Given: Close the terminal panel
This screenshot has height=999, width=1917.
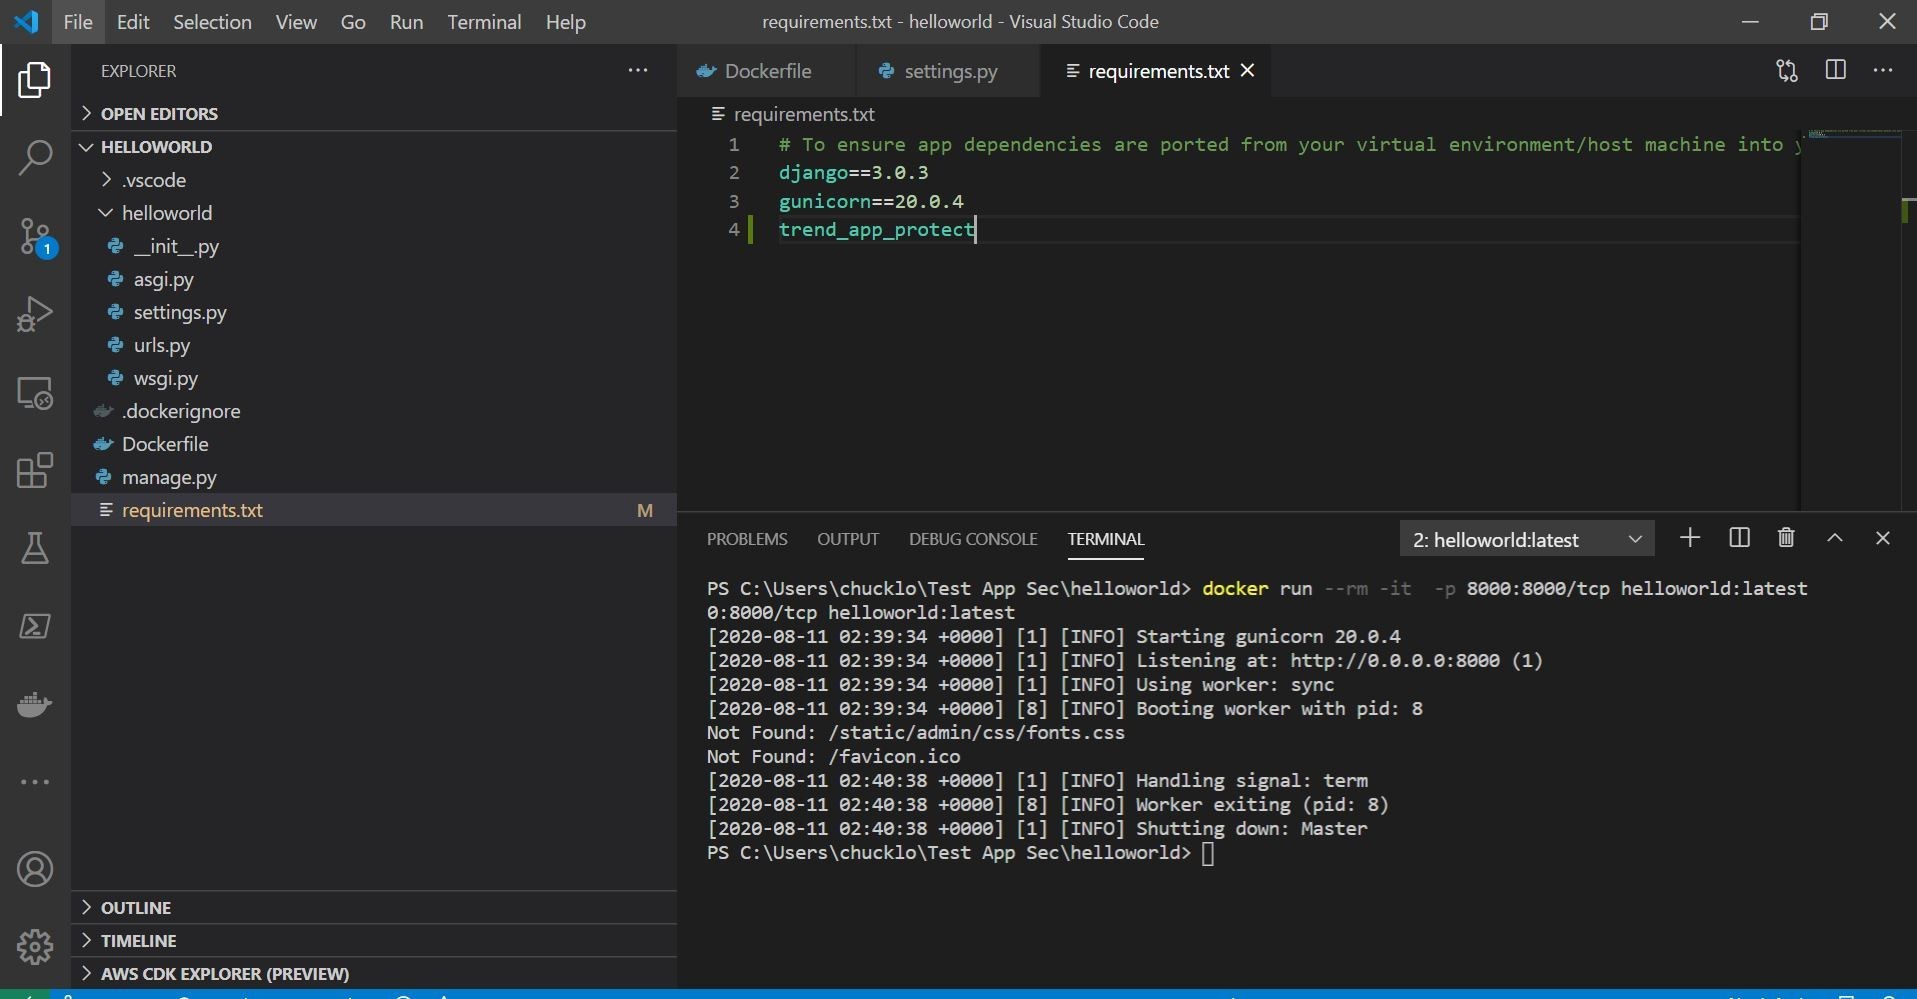Looking at the screenshot, I should tap(1883, 538).
